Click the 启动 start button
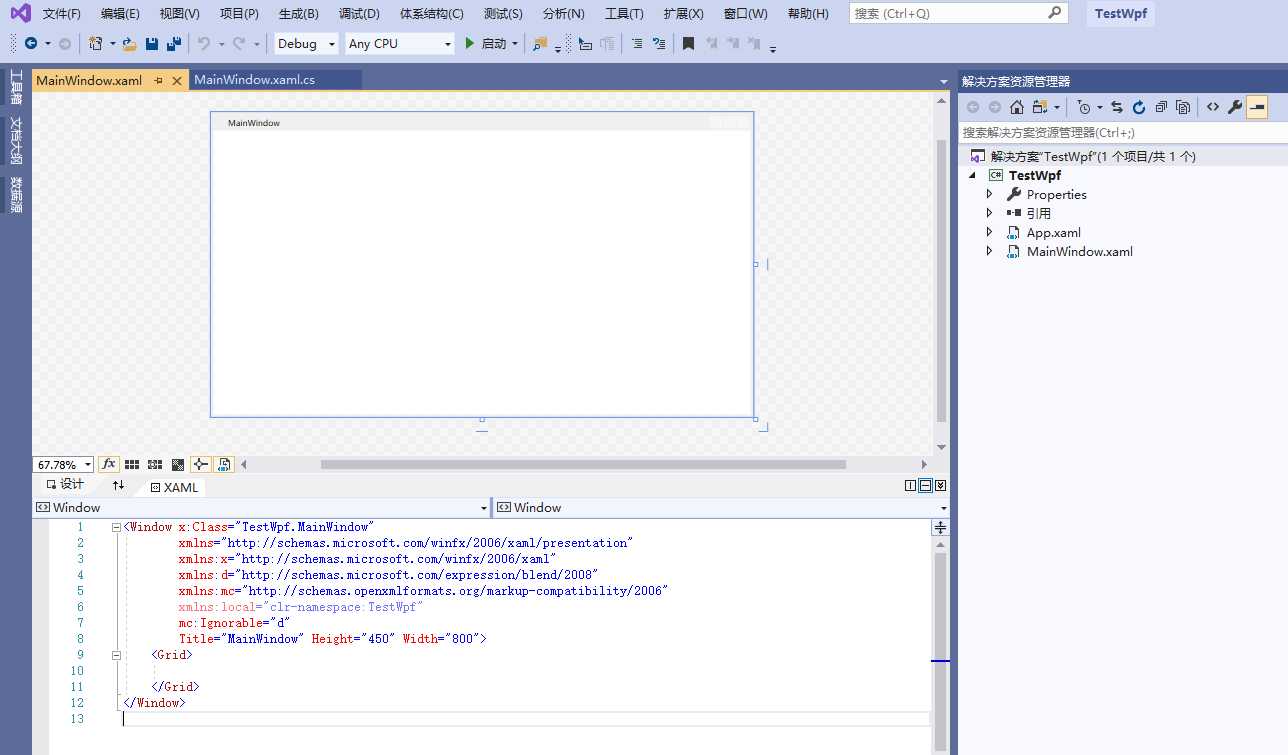Viewport: 1288px width, 755px height. (494, 43)
